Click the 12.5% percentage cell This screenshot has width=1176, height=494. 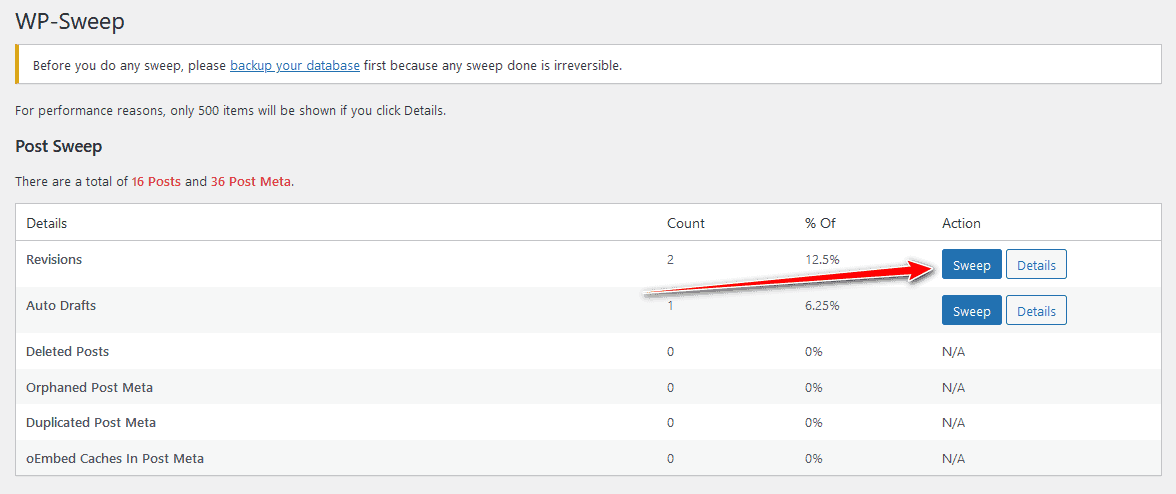(821, 259)
